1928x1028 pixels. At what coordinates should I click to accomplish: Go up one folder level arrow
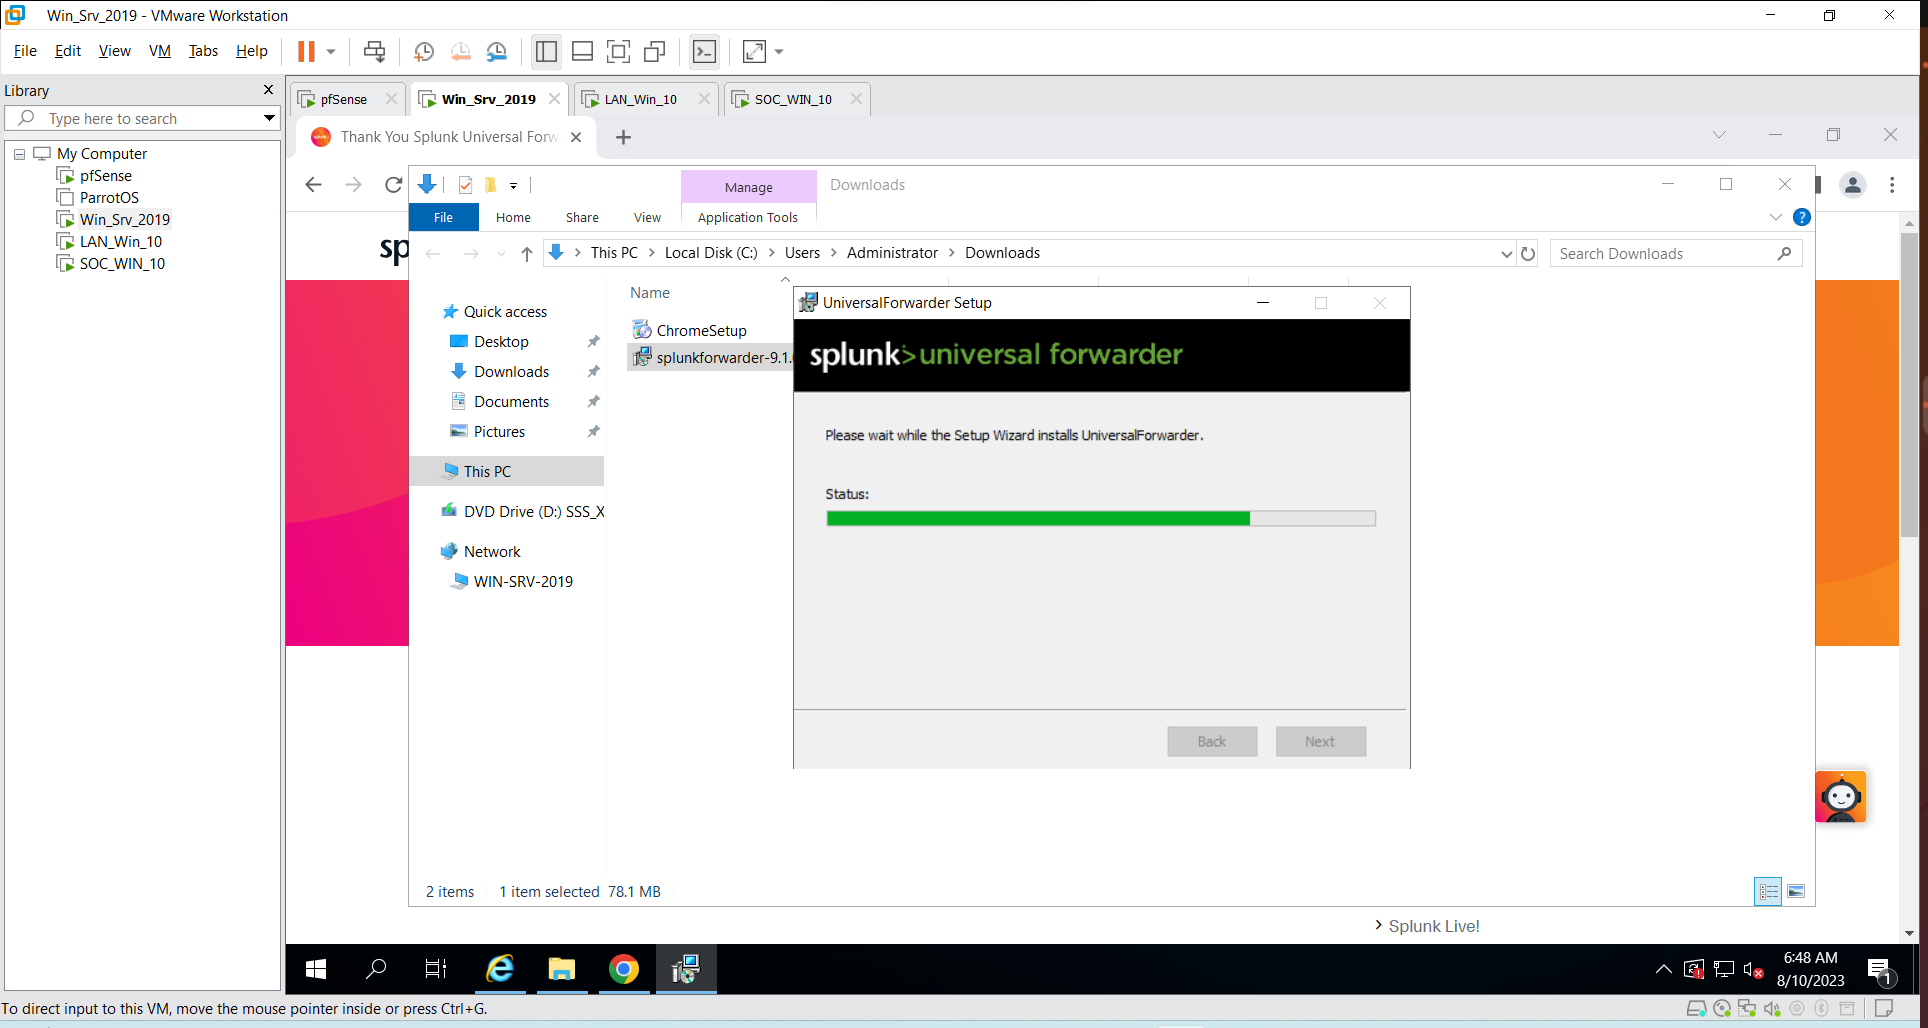[526, 253]
